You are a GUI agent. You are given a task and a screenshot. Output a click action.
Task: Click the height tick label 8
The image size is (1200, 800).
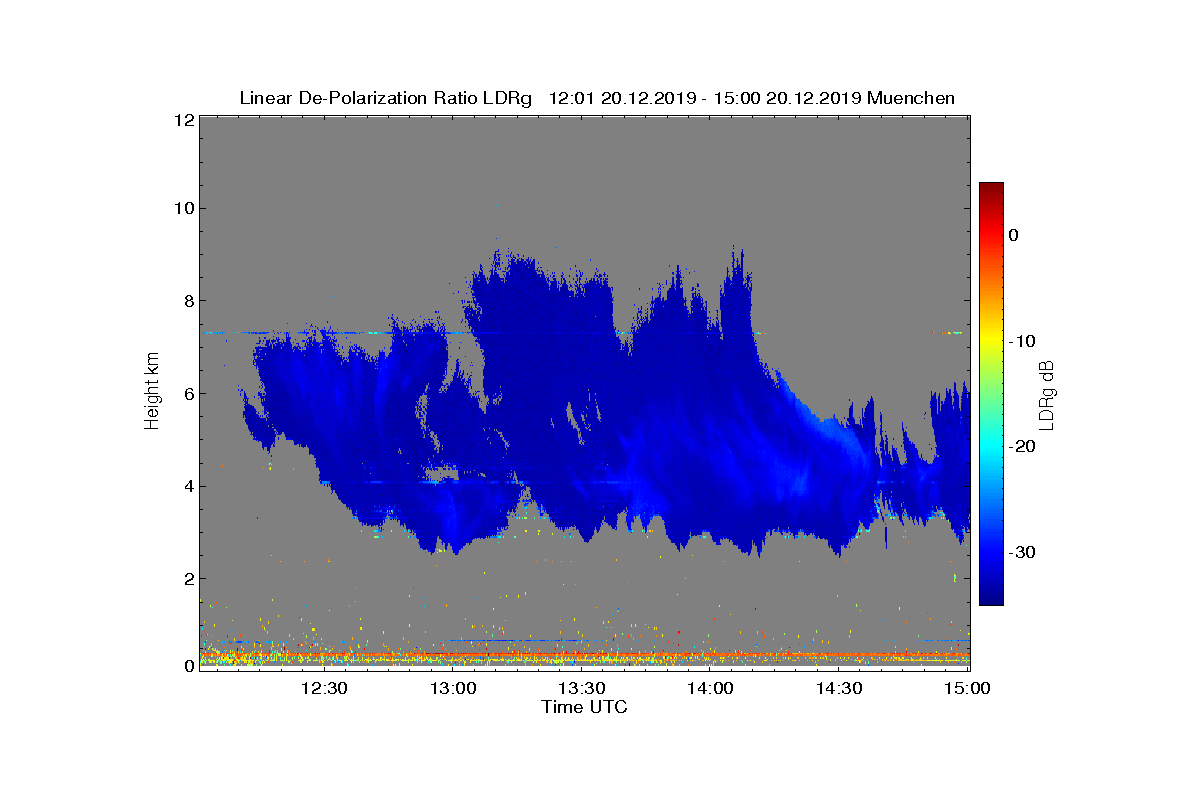pyautogui.click(x=188, y=301)
